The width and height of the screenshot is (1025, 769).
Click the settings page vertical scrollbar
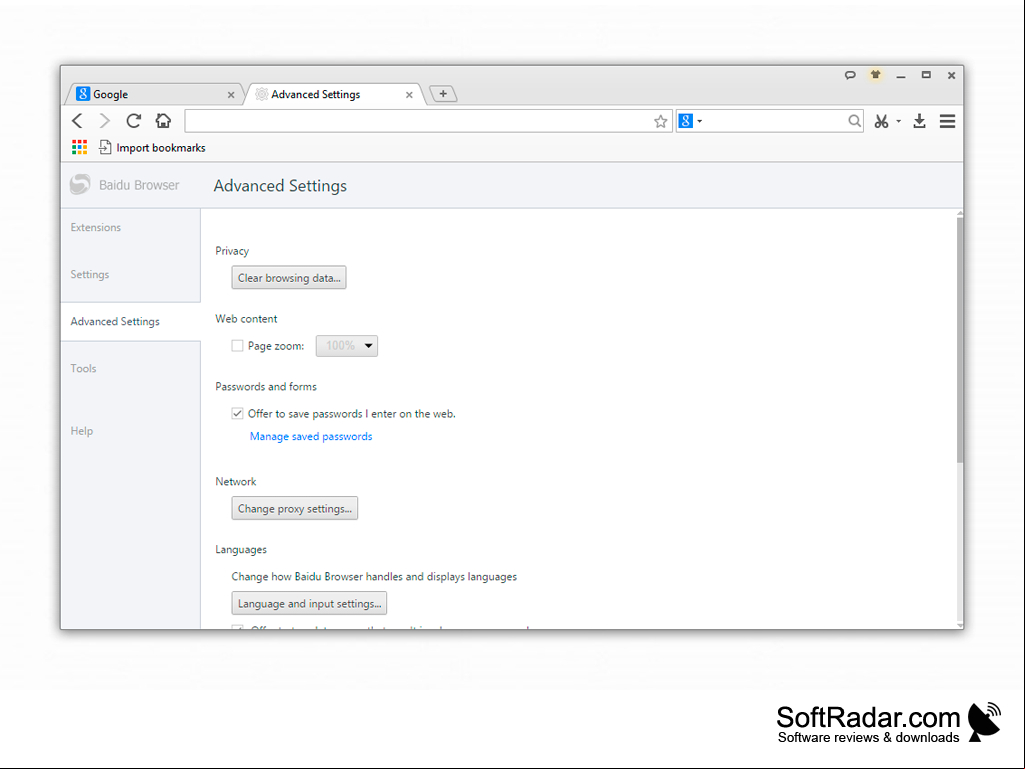tap(960, 340)
